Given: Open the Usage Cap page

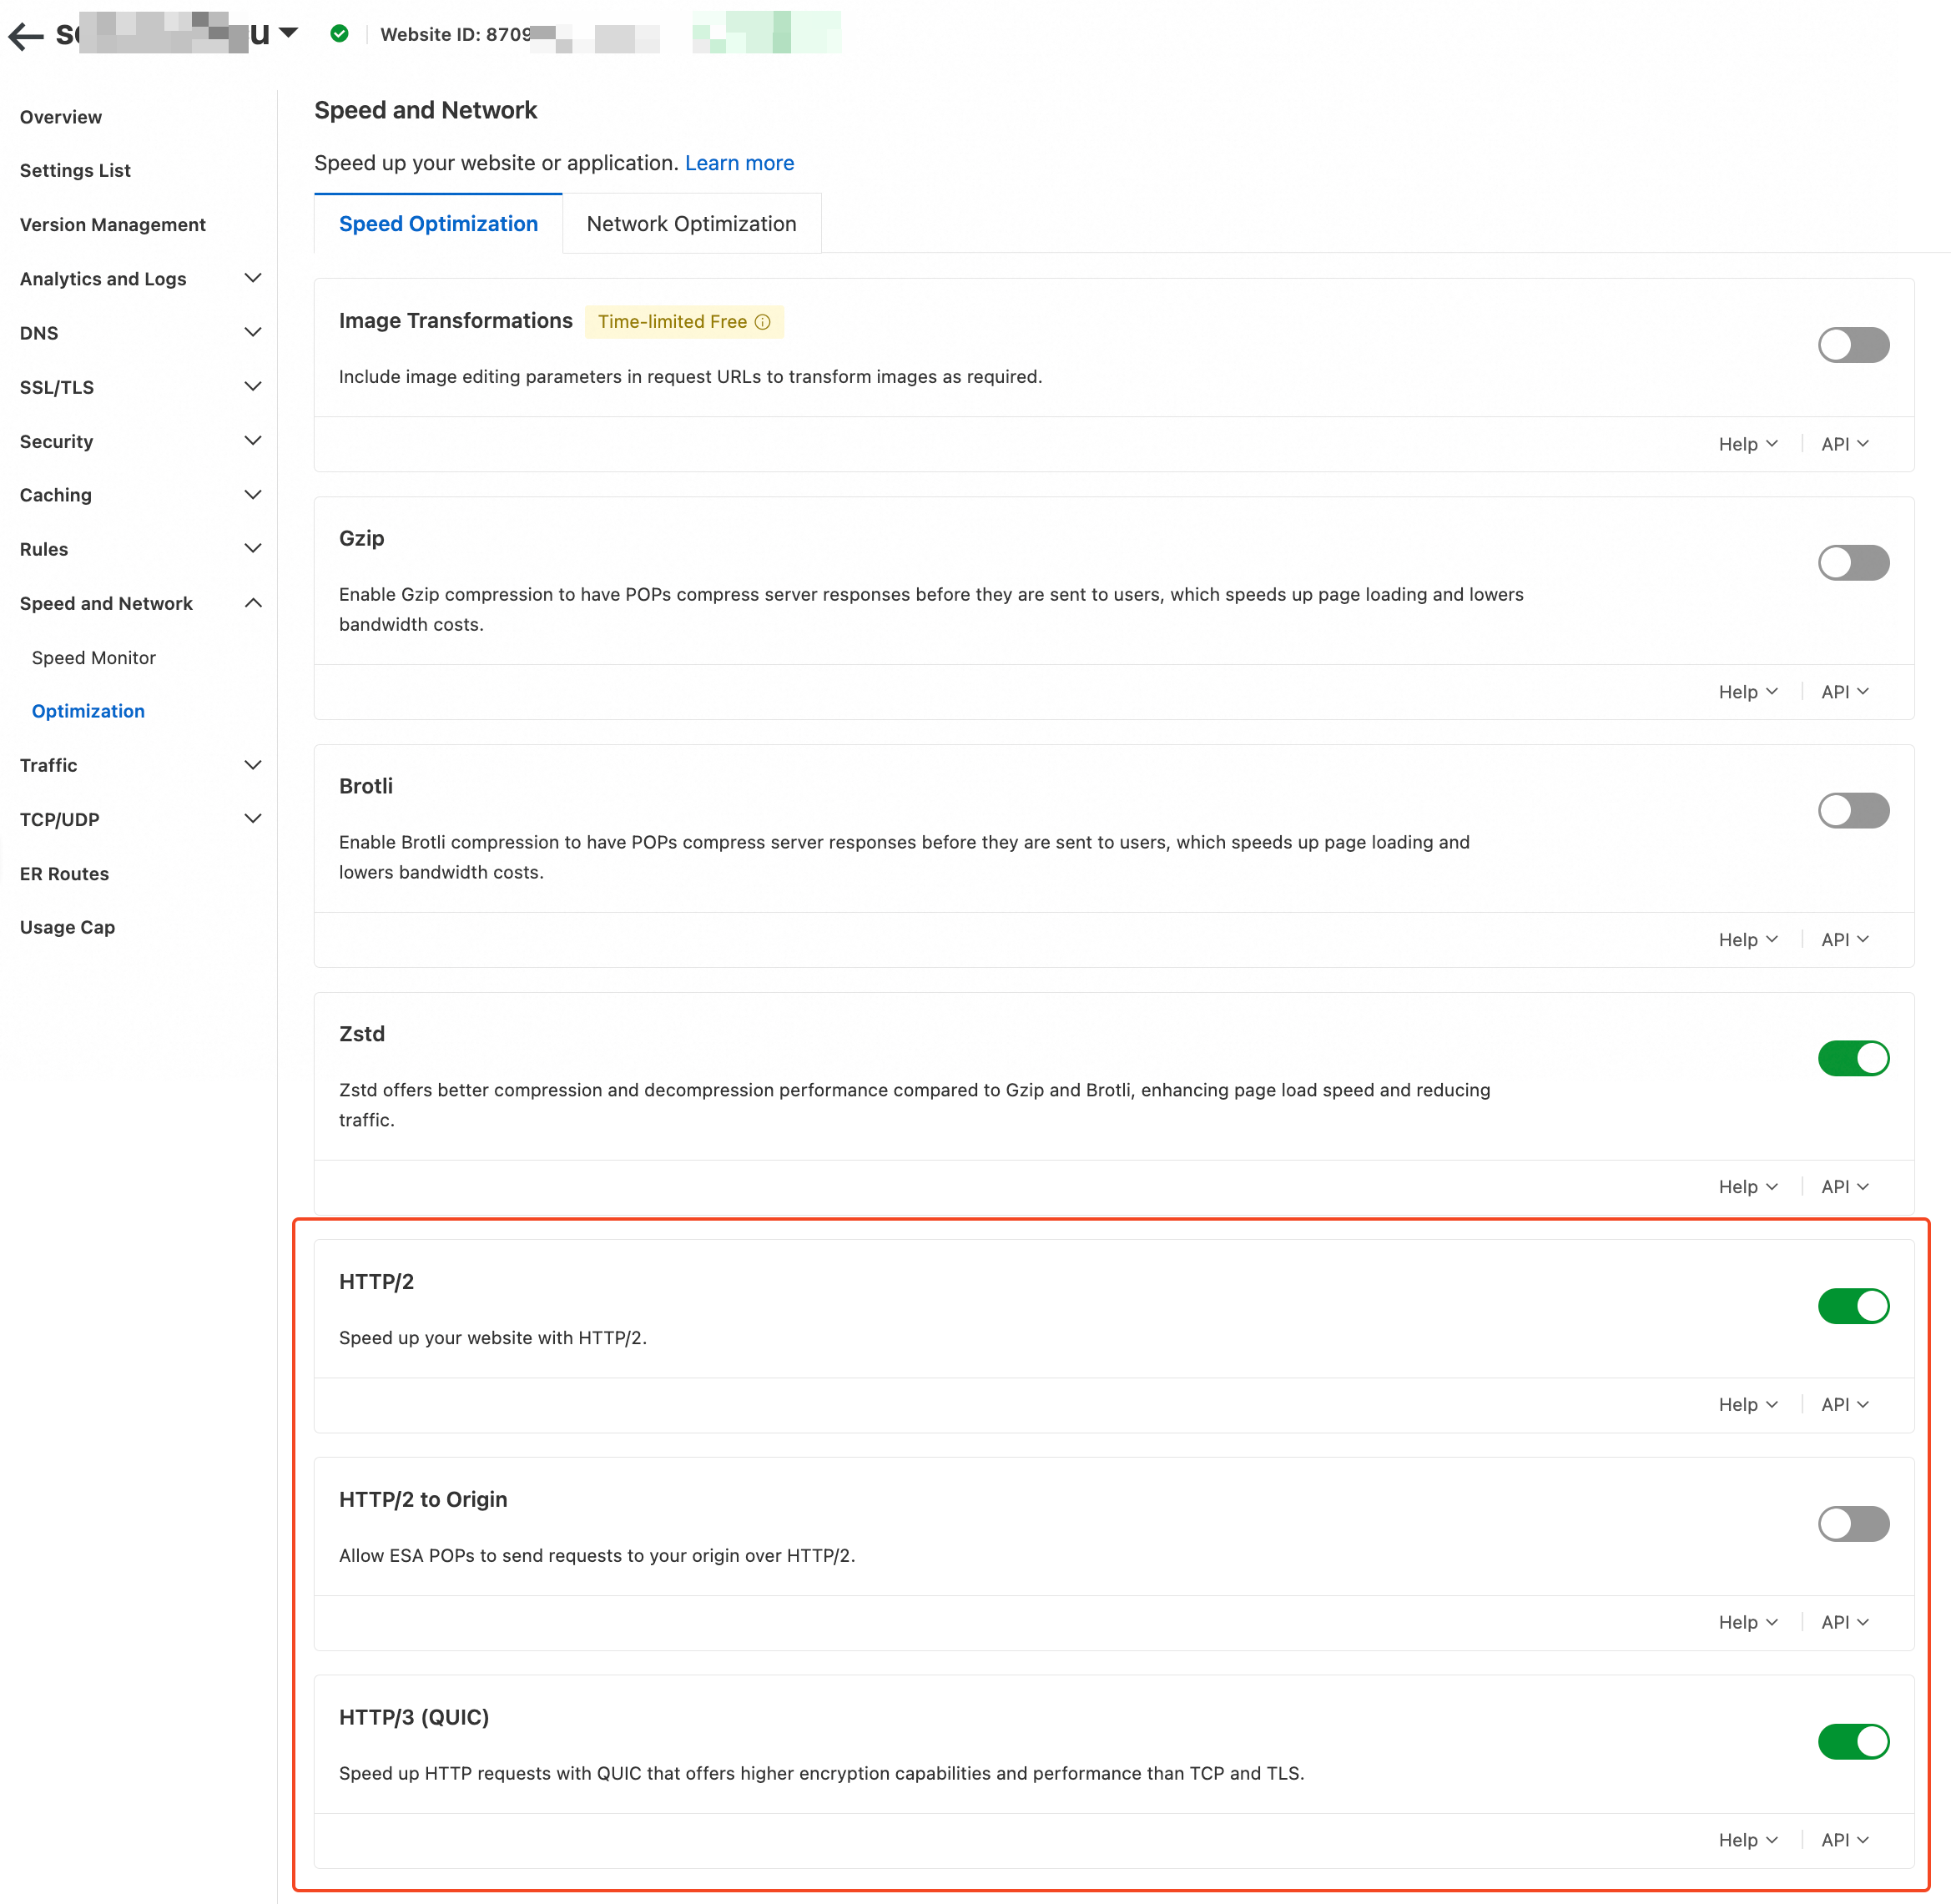Looking at the screenshot, I should click(67, 927).
